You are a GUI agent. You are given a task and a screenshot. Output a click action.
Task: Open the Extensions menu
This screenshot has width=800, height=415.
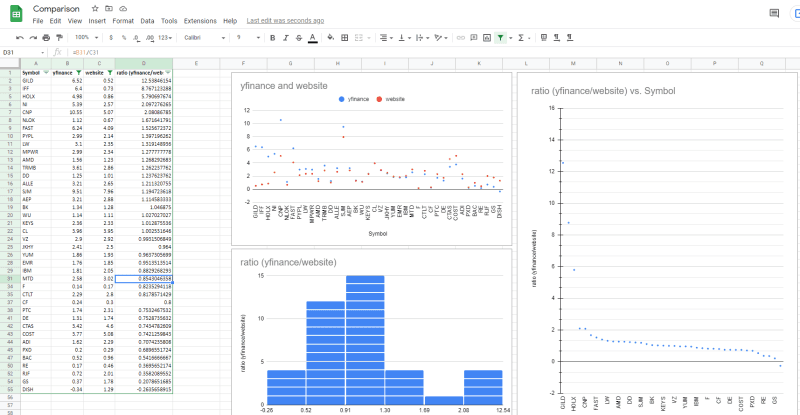(200, 20)
